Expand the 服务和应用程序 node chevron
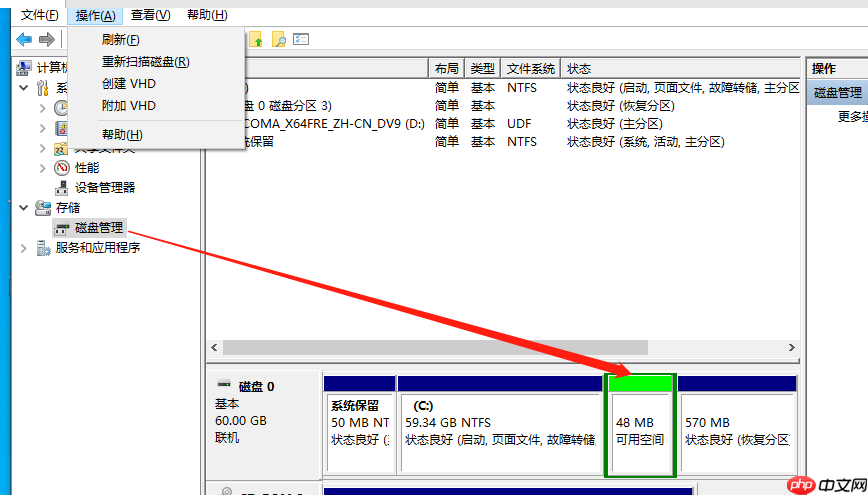This screenshot has width=868, height=495. pos(23,248)
